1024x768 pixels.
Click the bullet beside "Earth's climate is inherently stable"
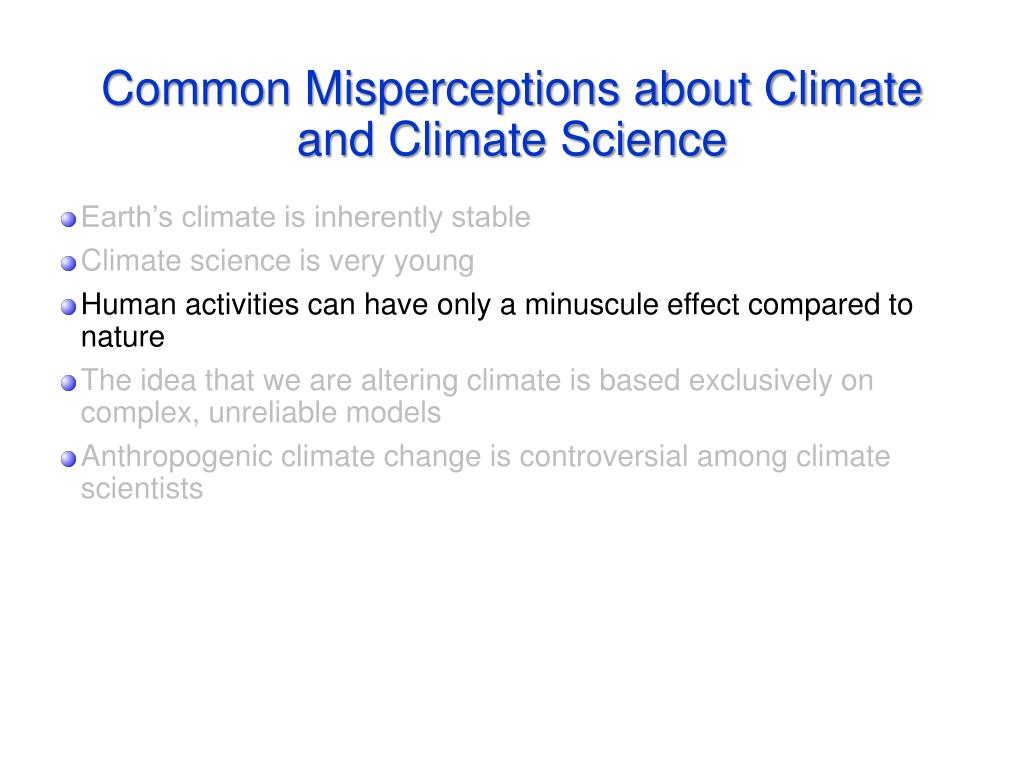[69, 219]
